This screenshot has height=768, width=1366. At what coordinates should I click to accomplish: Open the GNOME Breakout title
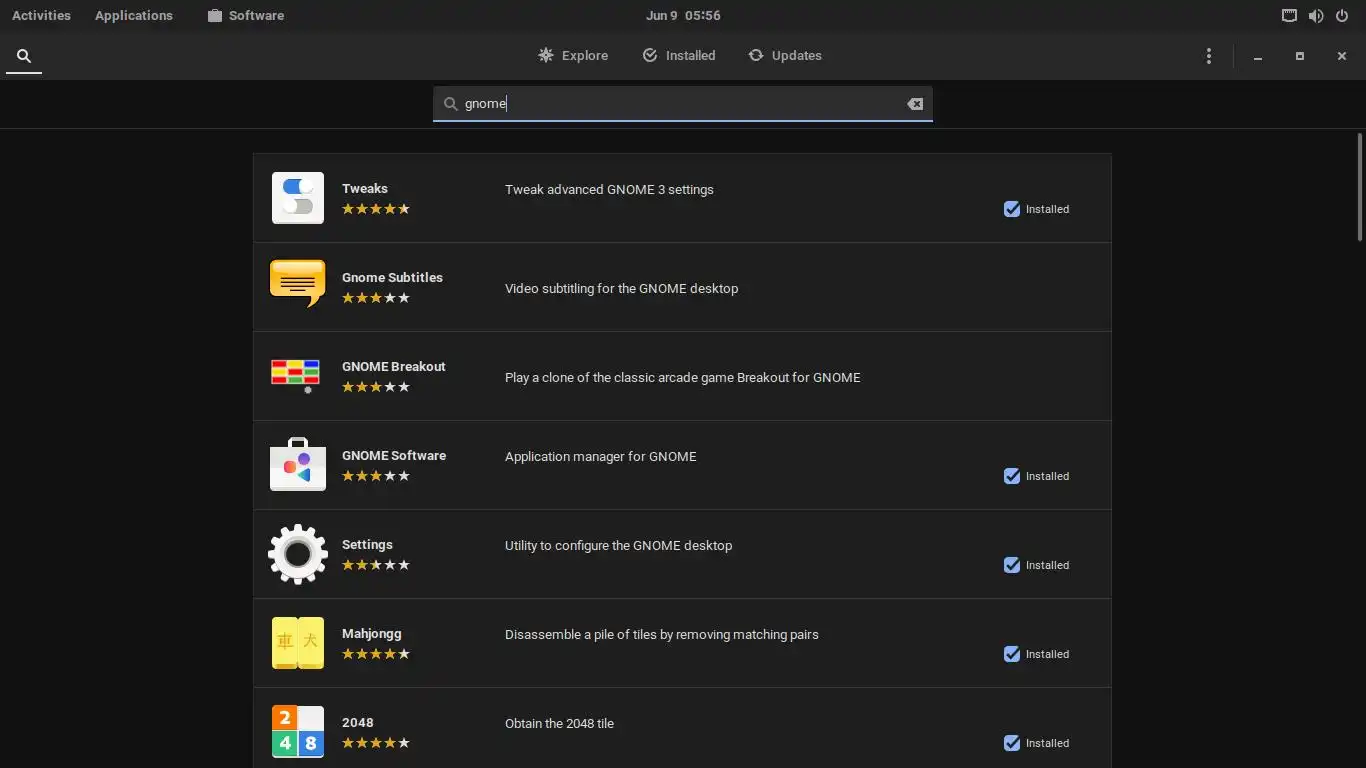point(394,366)
